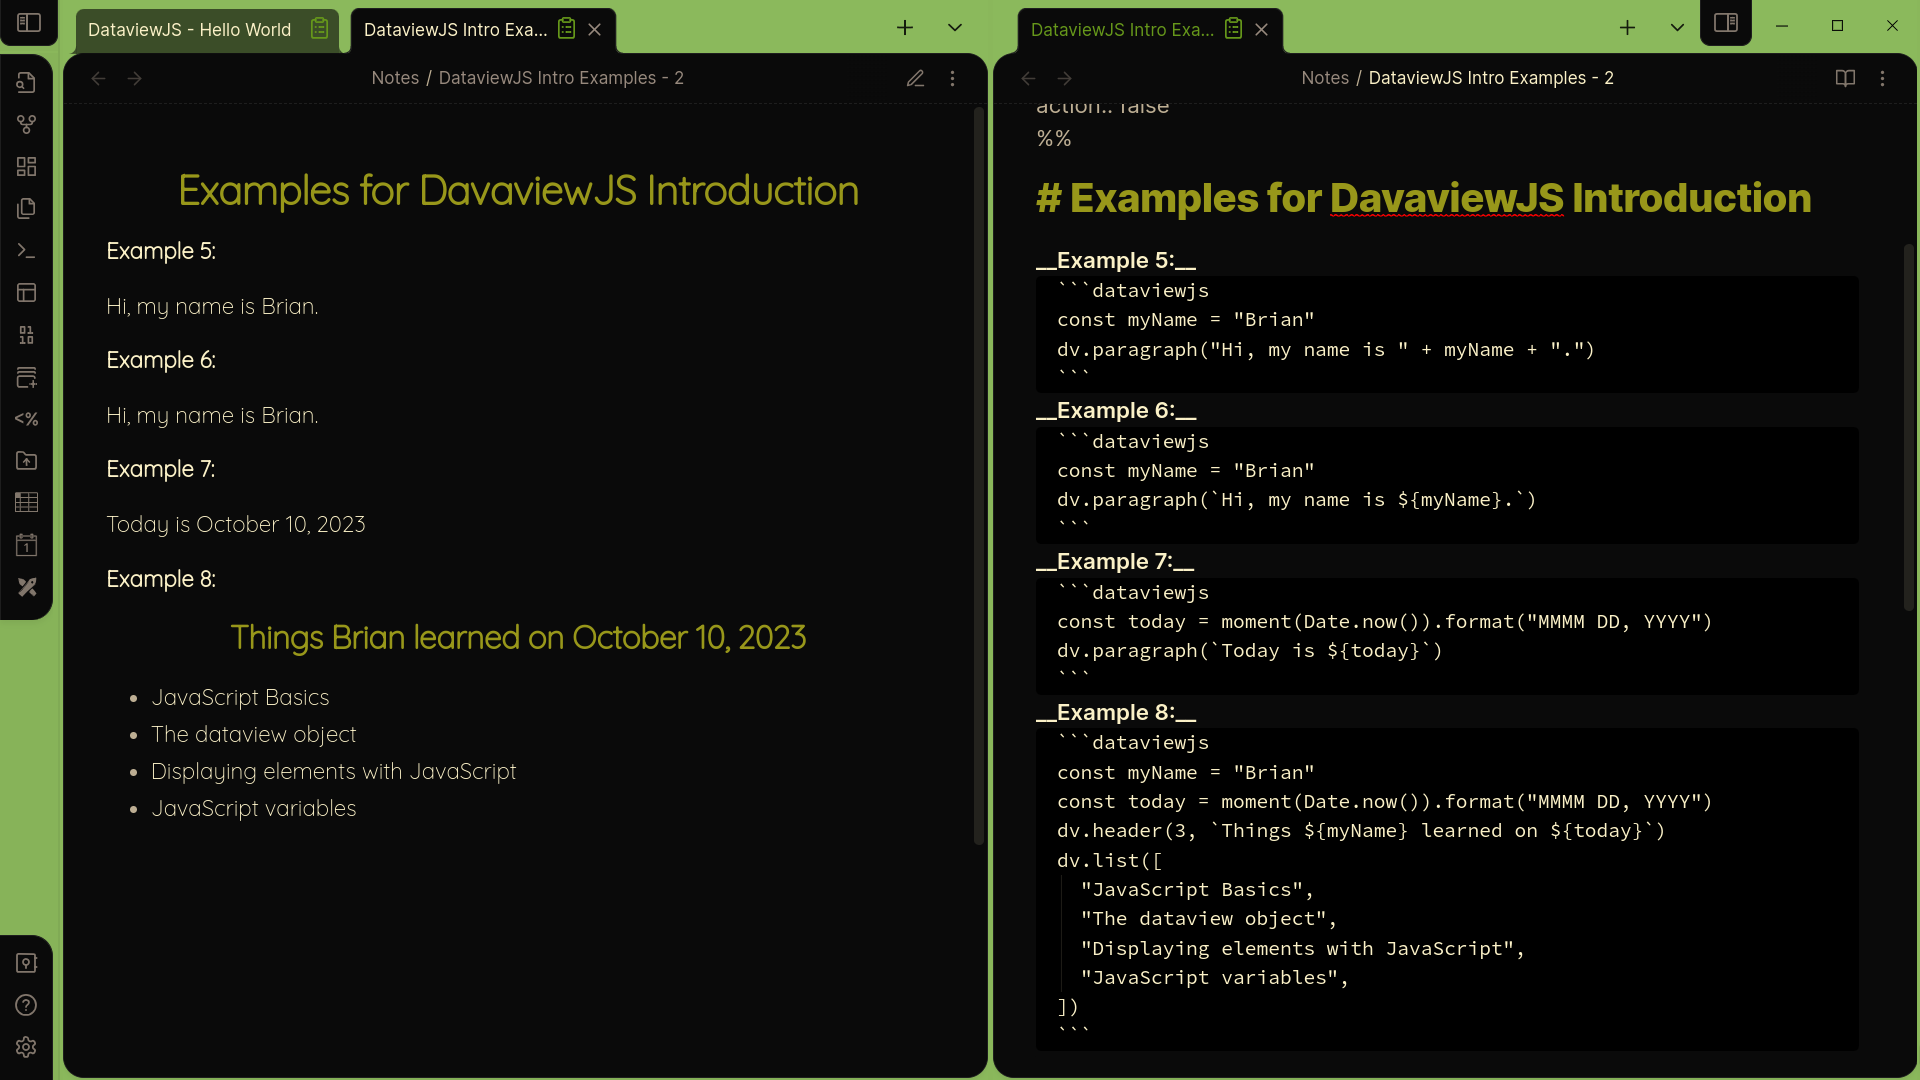Switch to DataviewJS - Hello World tab
Screen dimensions: 1920x1080
190,30
